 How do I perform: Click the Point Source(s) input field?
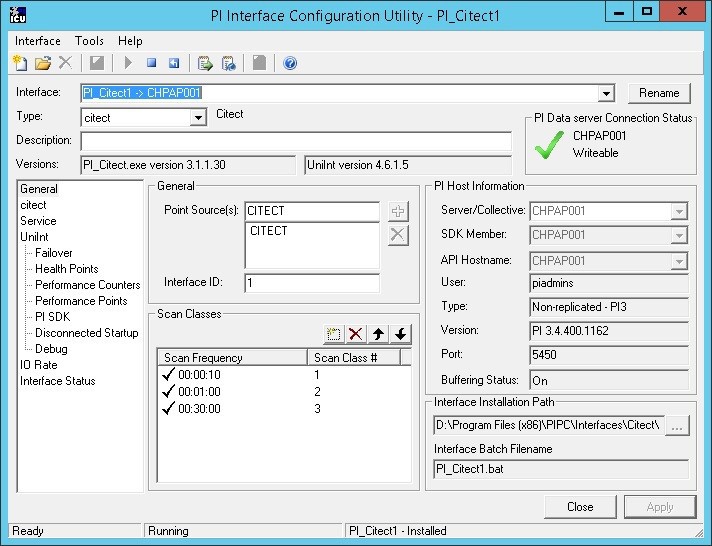pos(312,211)
